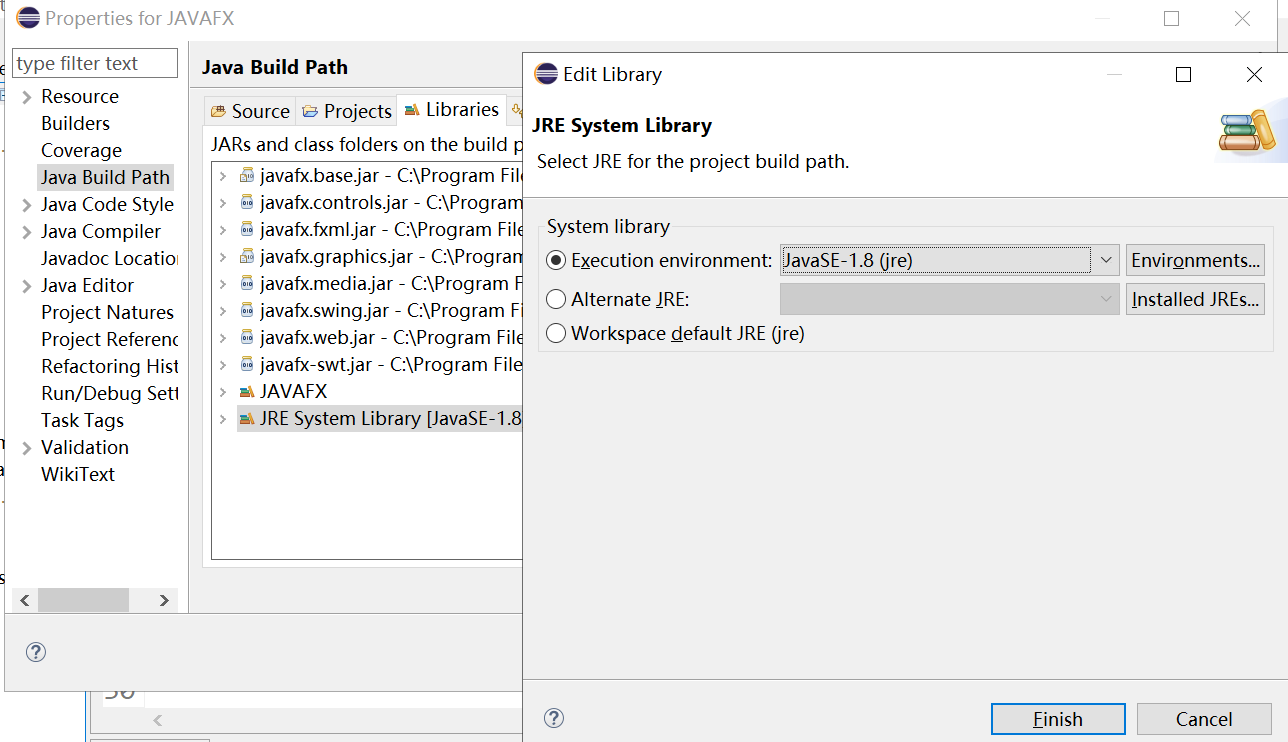Click the type filter text field
Viewport: 1288px width, 742px height.
tap(94, 62)
